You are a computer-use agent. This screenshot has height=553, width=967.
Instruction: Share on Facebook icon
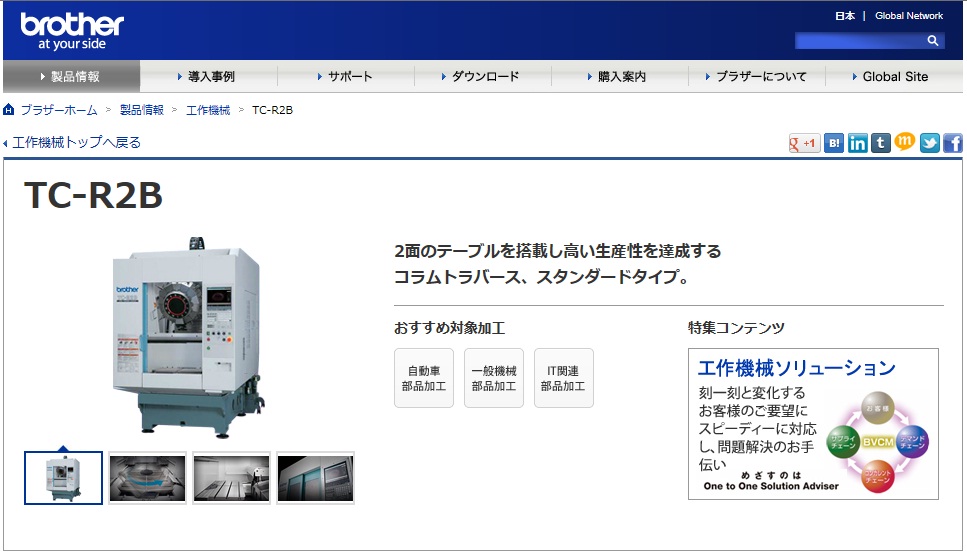tap(953, 143)
